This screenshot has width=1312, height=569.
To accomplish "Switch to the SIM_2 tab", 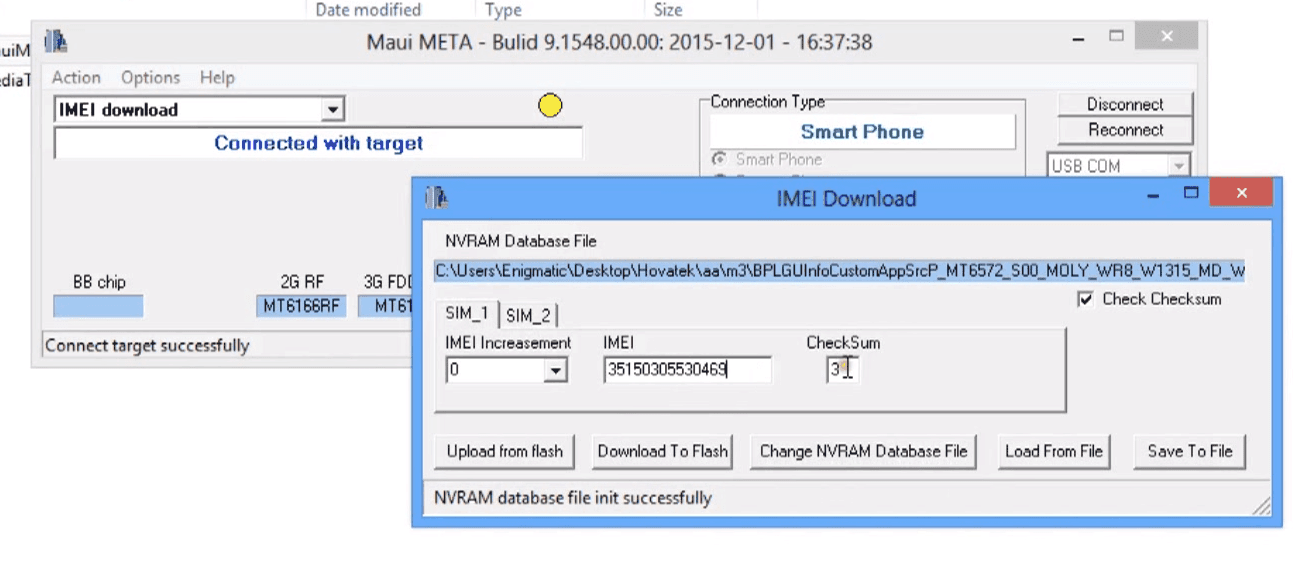I will (528, 316).
